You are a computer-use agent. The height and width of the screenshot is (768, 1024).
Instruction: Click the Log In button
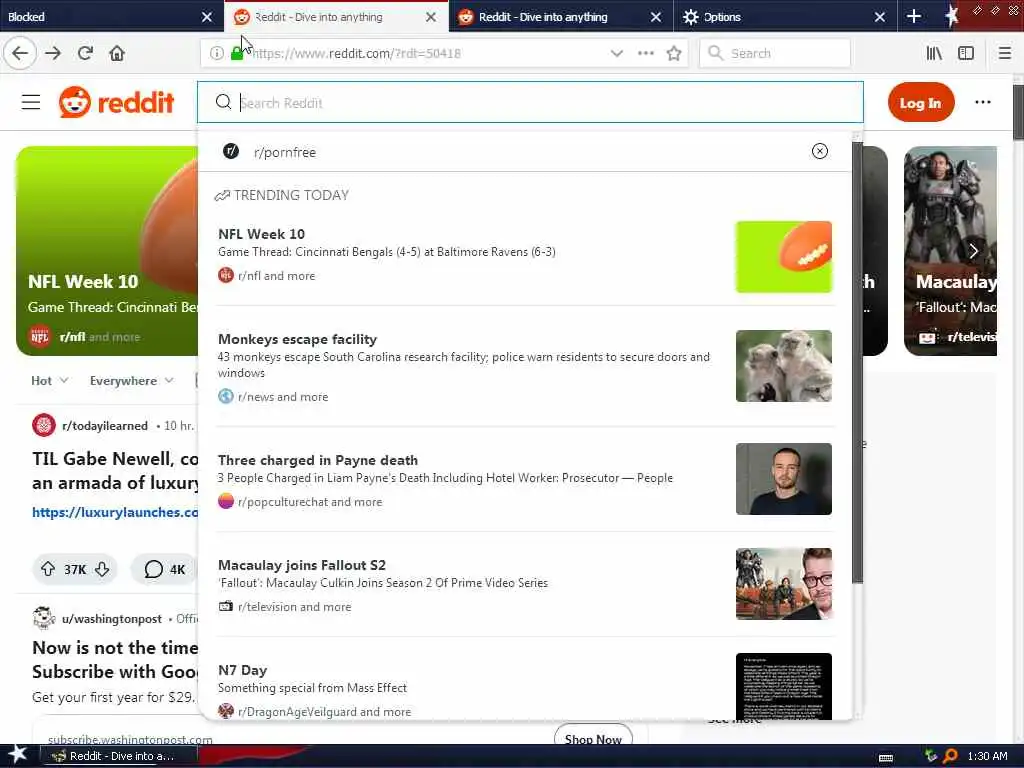[x=921, y=102]
